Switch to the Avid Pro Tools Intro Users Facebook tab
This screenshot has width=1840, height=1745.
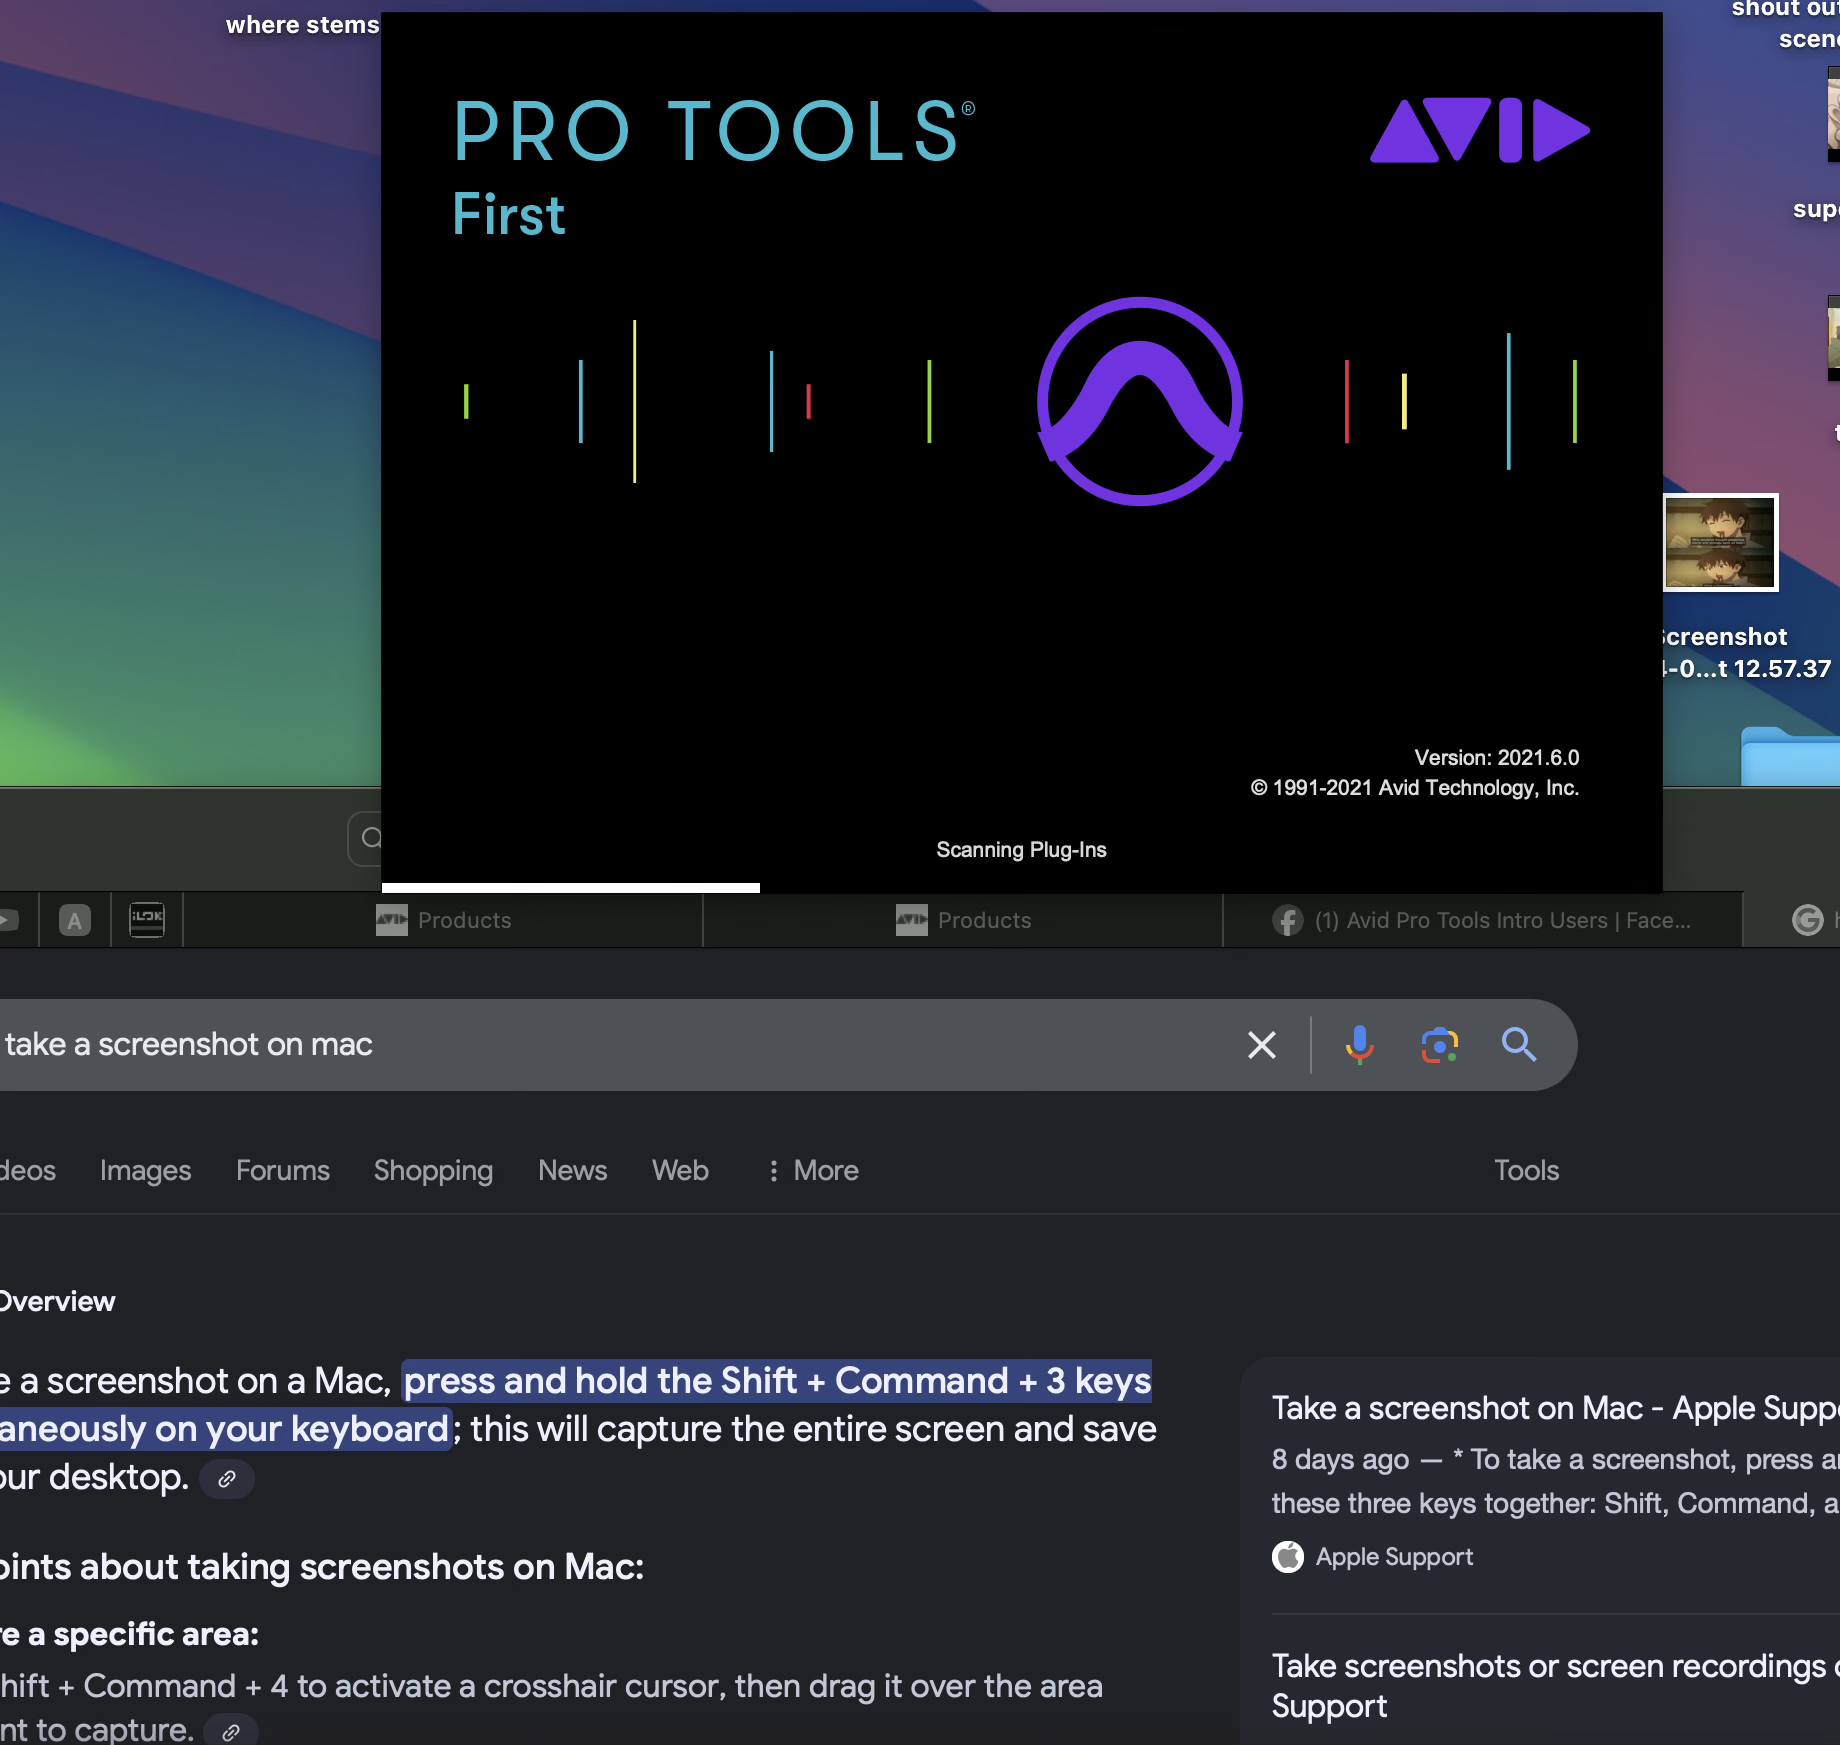coord(1483,920)
